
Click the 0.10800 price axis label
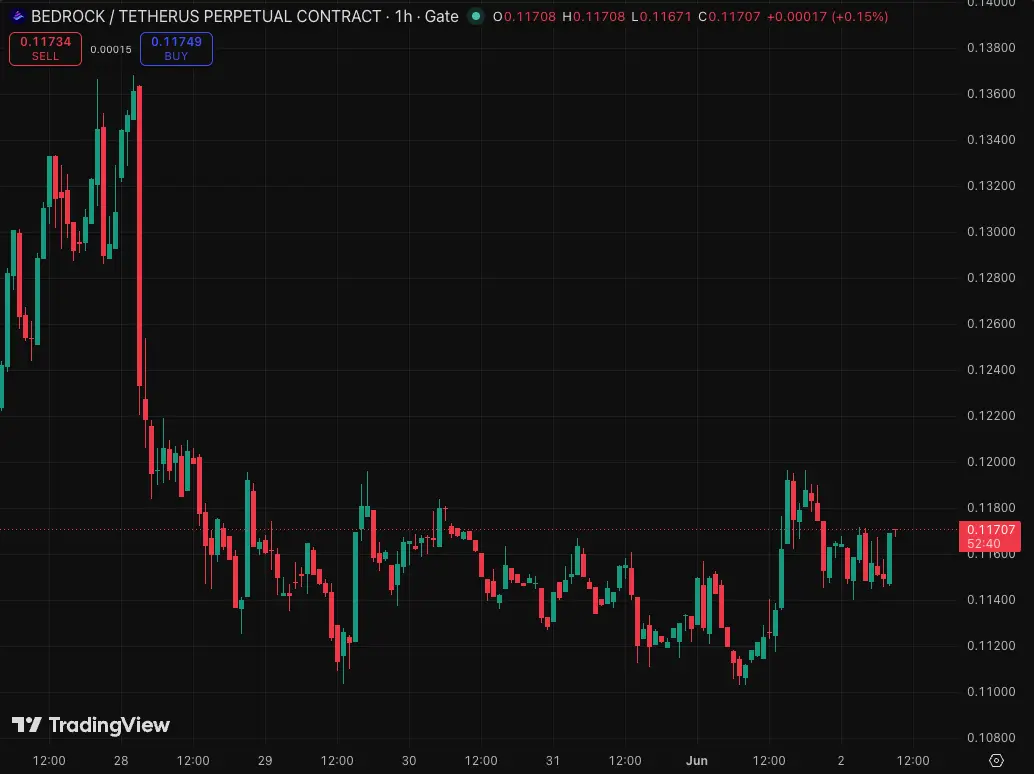pos(990,738)
